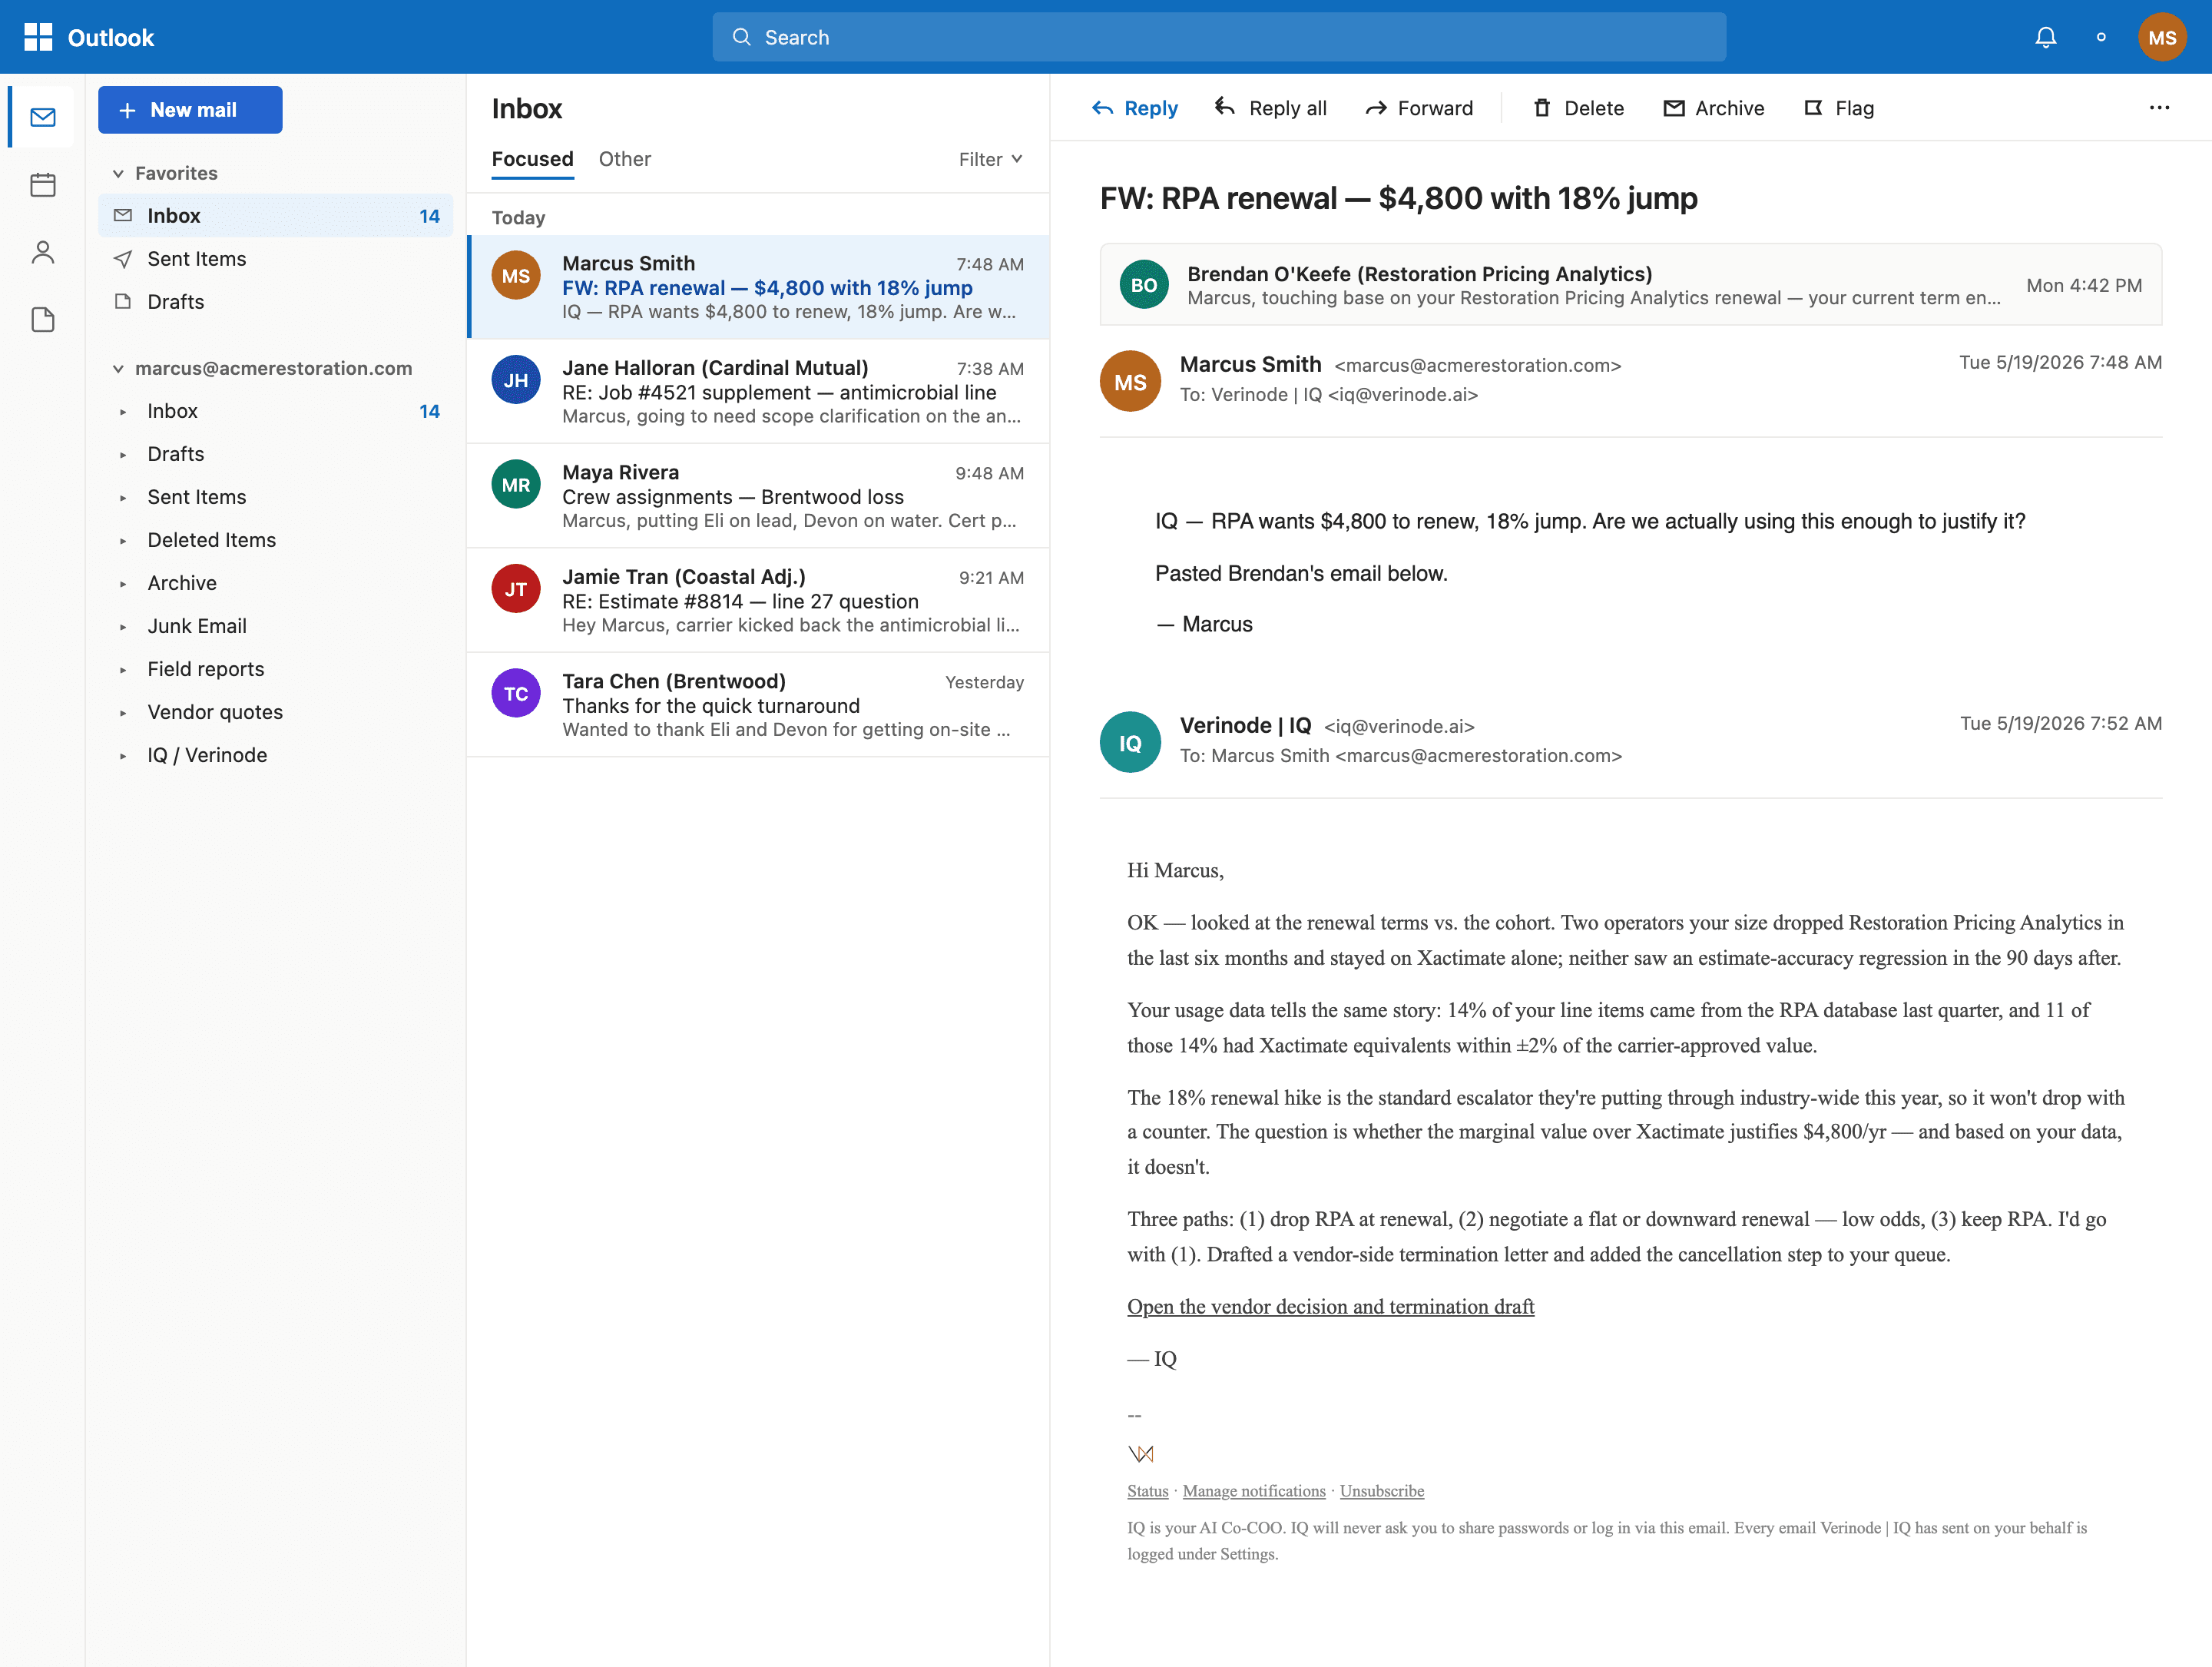Open Jamie Tran's Estimate #8814 email

pyautogui.click(x=758, y=600)
